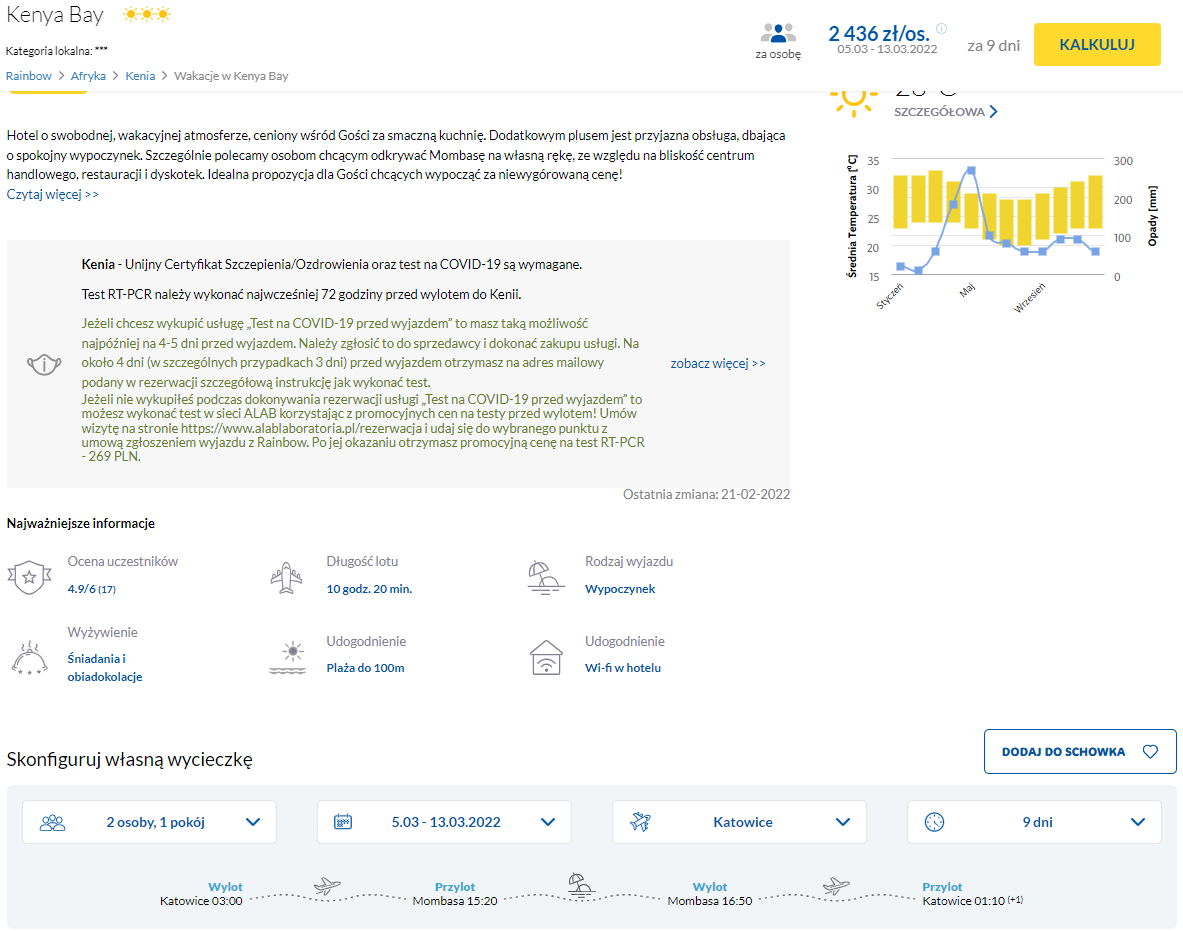1183x931 pixels.
Task: Click the airplane flight duration icon
Action: pyautogui.click(x=287, y=576)
